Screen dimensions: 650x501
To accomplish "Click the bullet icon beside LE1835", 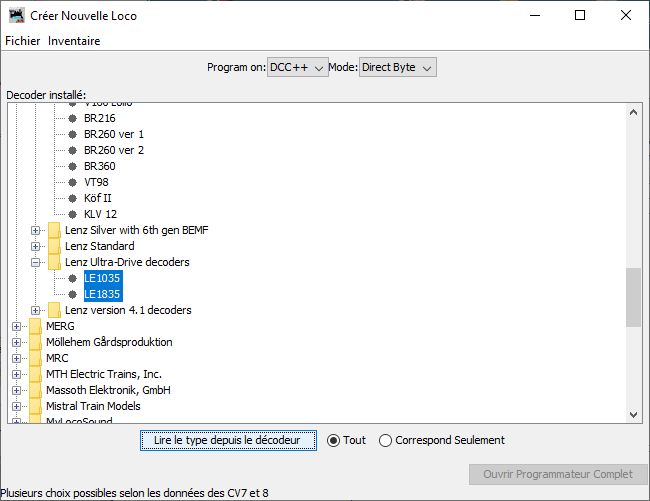I will (x=73, y=295).
